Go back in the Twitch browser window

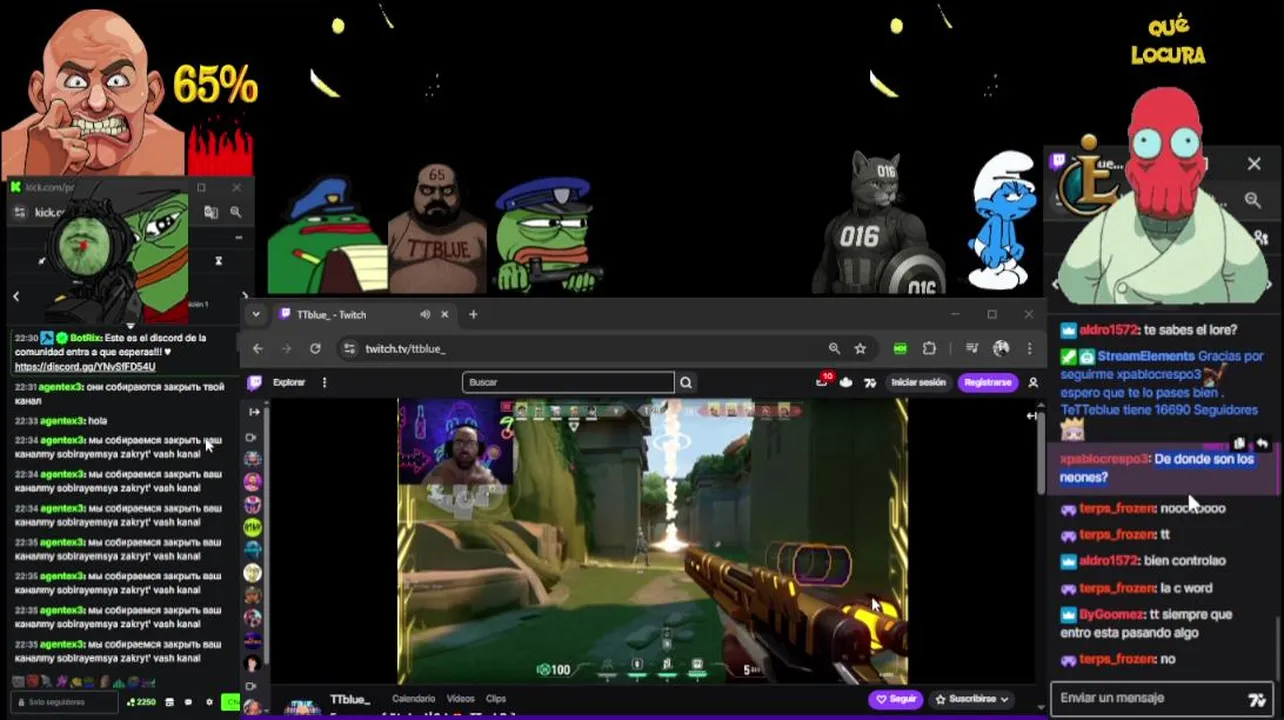click(258, 348)
